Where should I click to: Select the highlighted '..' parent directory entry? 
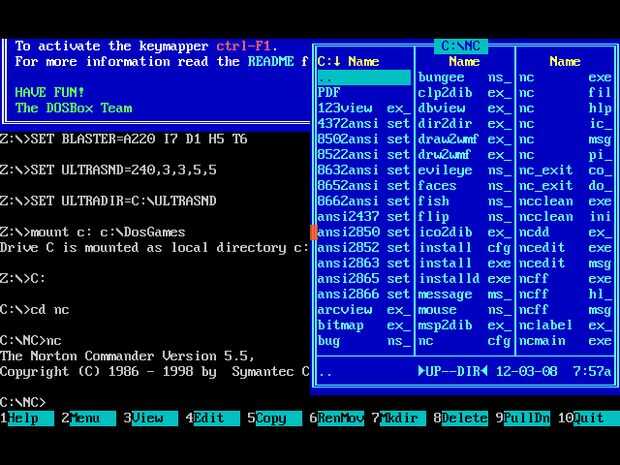(x=364, y=77)
